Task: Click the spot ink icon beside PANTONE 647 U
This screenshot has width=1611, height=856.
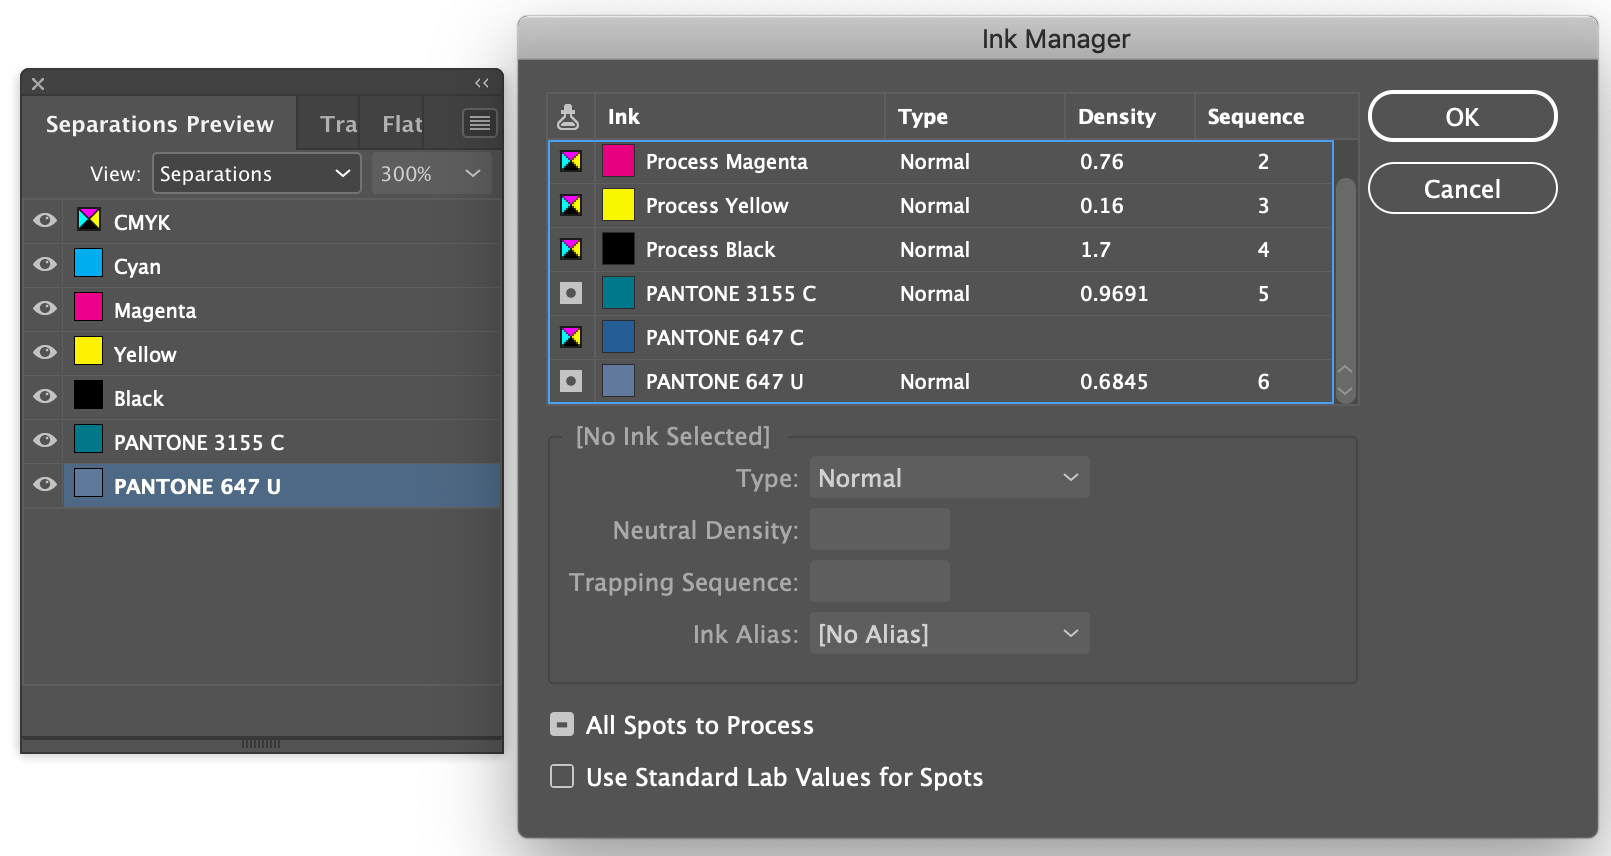Action: [x=571, y=381]
